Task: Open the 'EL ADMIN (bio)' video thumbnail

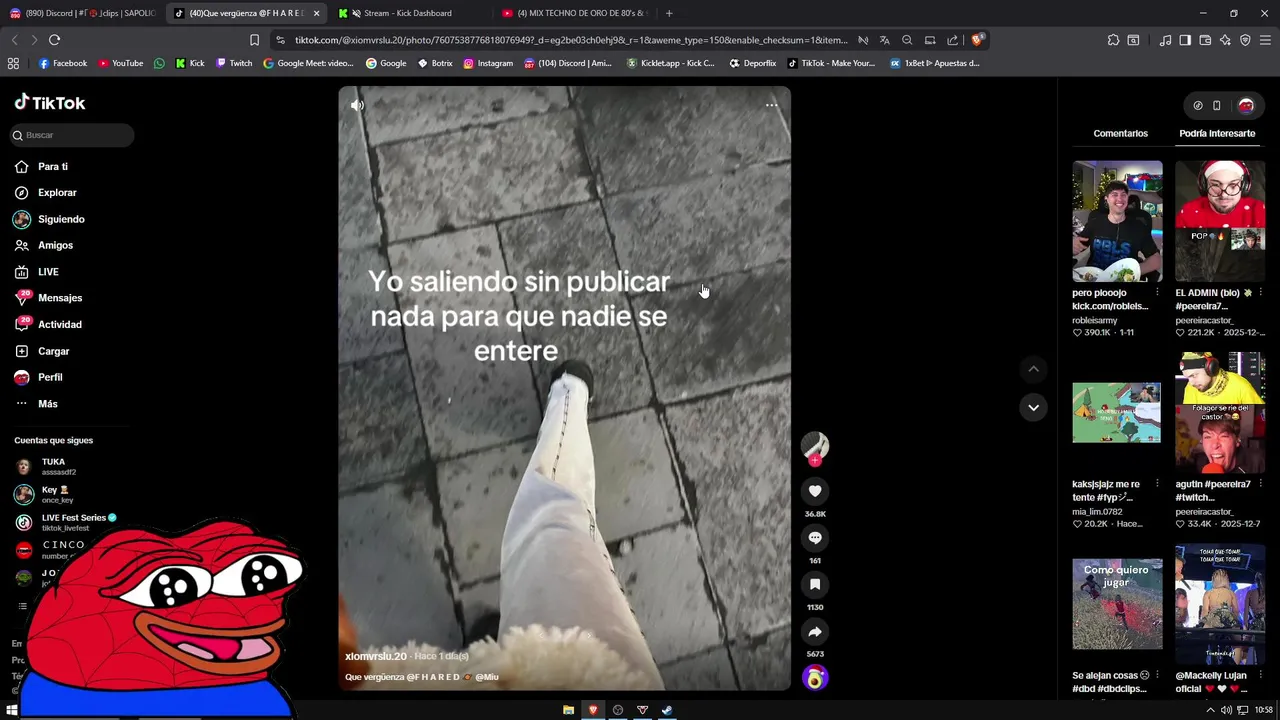Action: (1220, 221)
